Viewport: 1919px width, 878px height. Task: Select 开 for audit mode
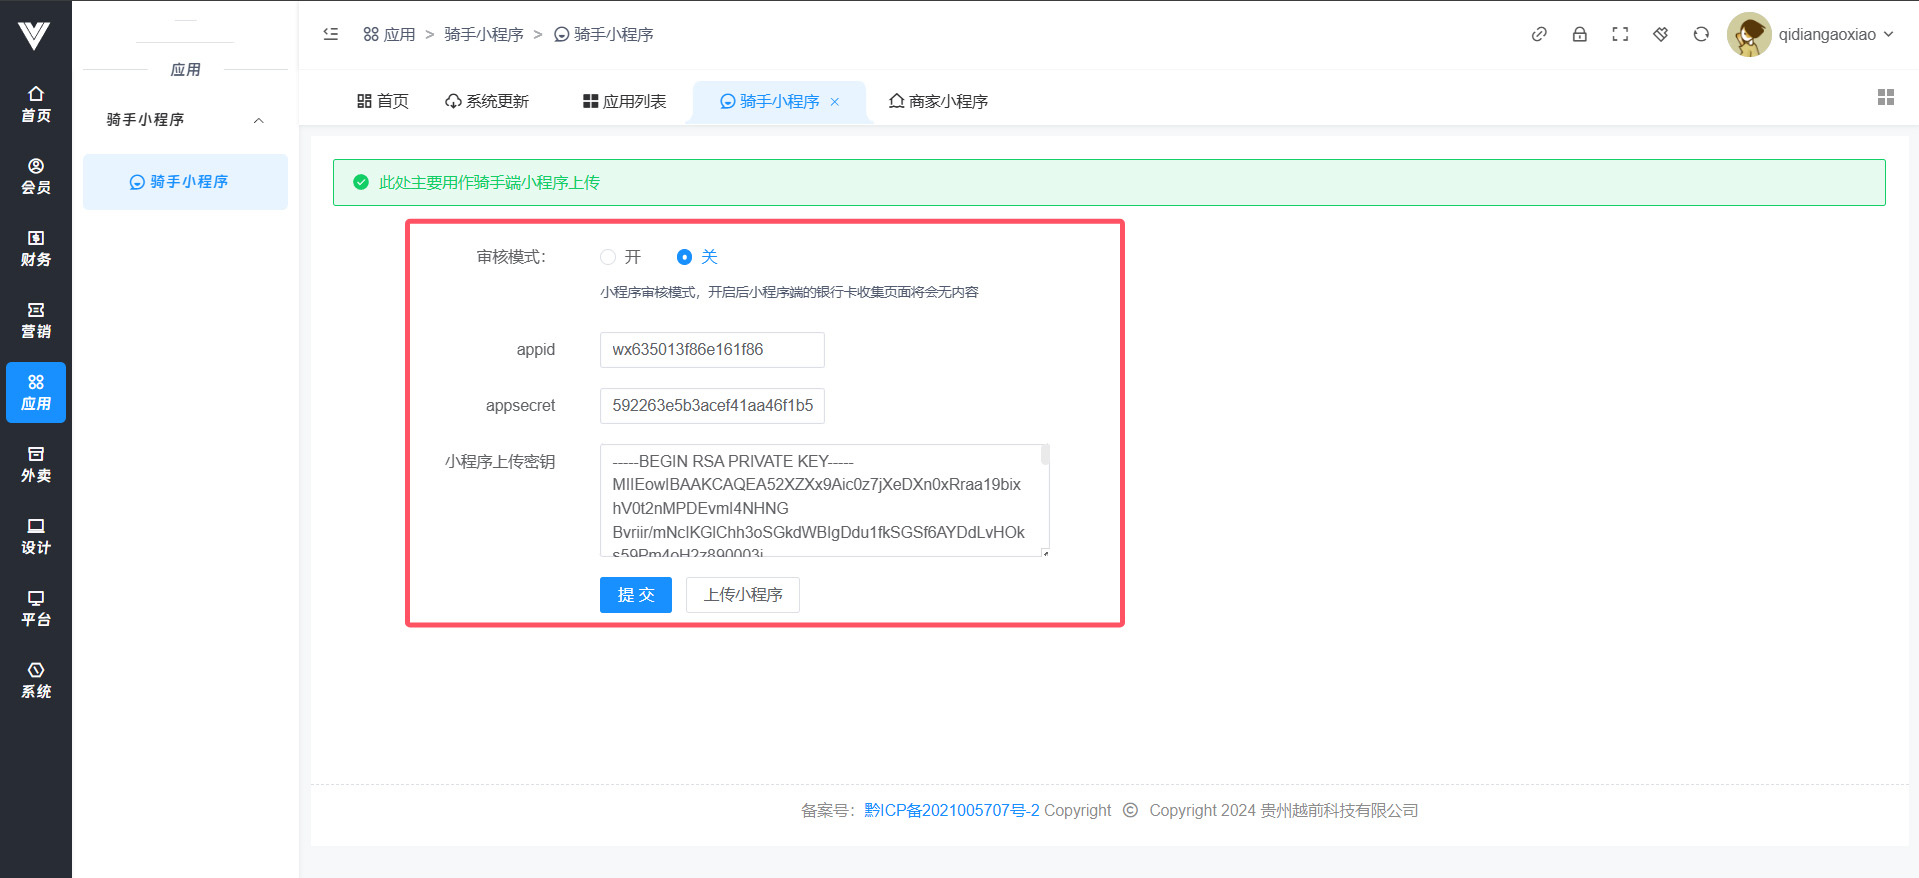608,257
